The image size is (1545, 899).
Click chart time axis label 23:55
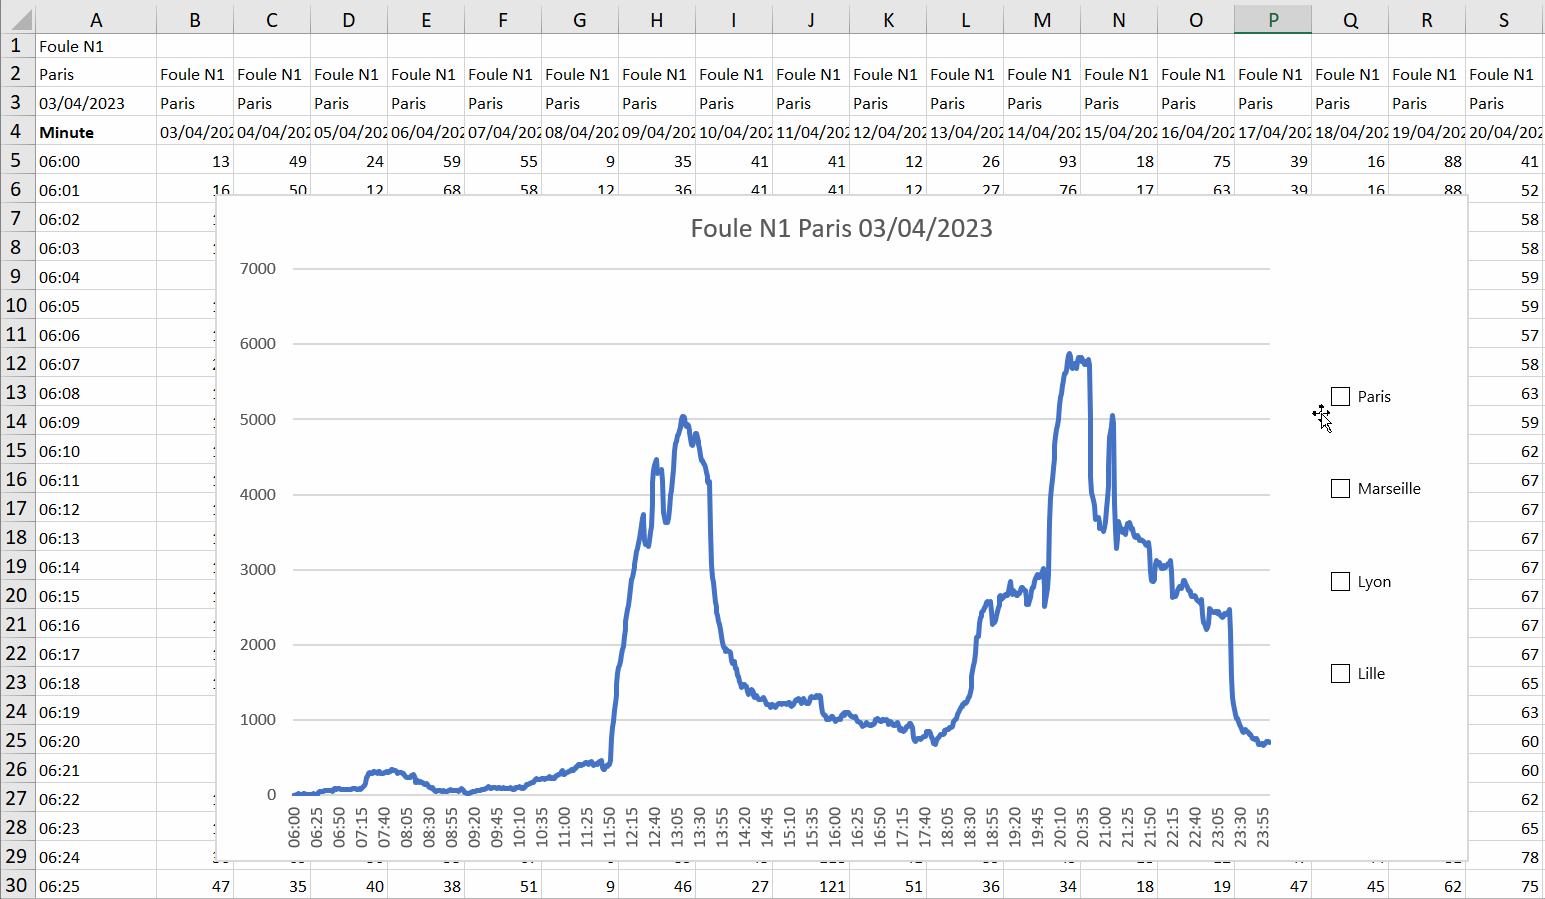pos(1264,828)
